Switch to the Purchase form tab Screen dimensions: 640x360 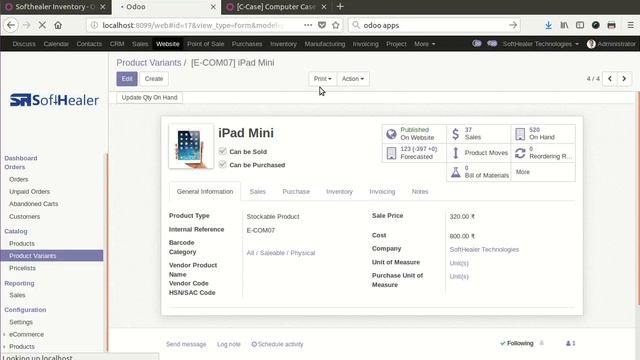coord(296,191)
